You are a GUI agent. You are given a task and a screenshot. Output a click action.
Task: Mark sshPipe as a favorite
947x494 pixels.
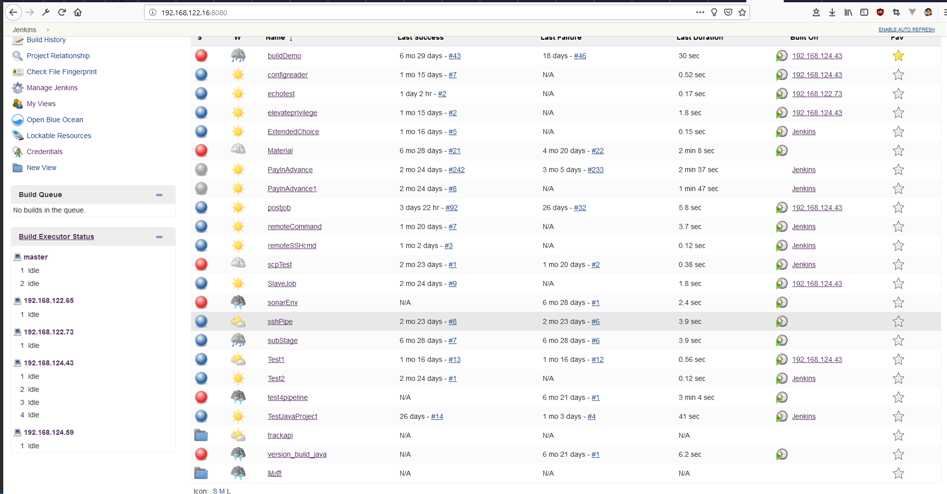(x=898, y=321)
